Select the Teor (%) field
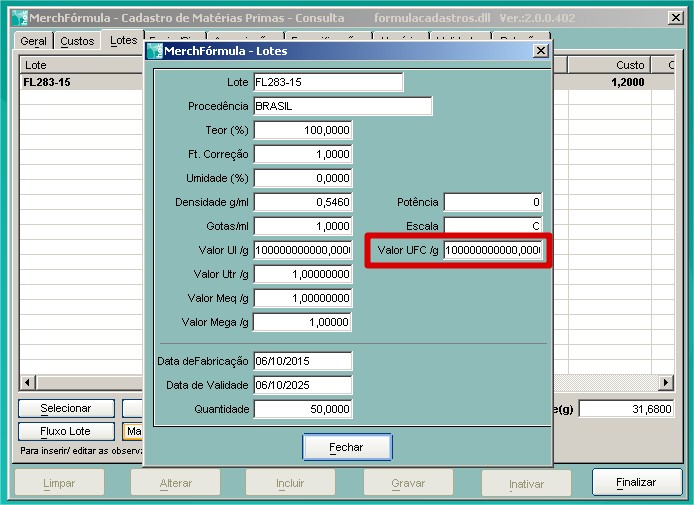 (x=303, y=130)
